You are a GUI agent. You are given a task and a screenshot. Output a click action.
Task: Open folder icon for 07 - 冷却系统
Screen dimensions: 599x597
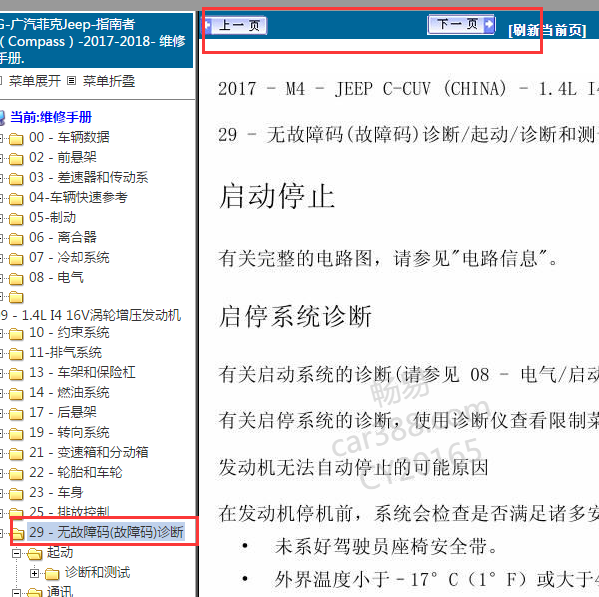[16, 258]
